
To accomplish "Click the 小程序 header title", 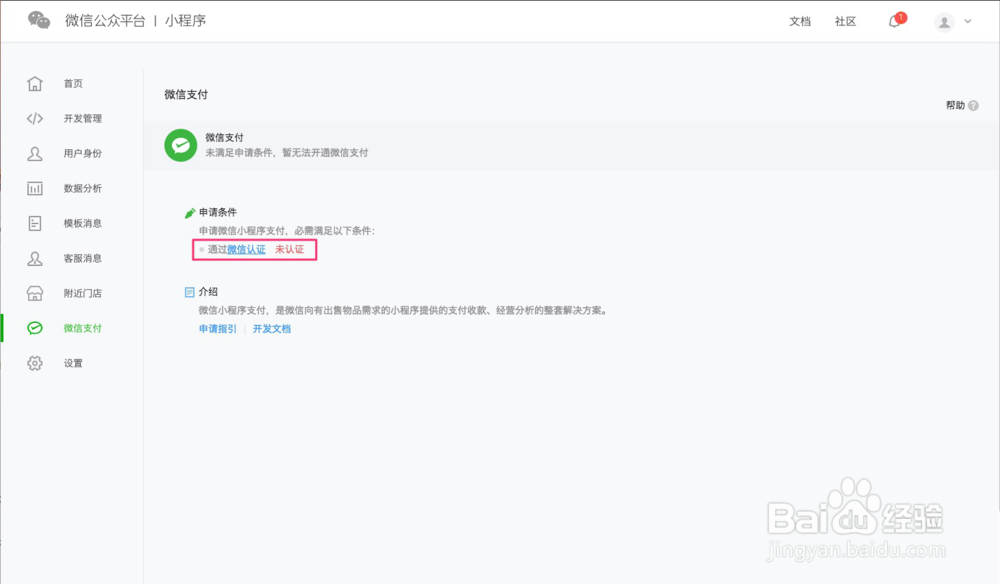I will tap(185, 20).
